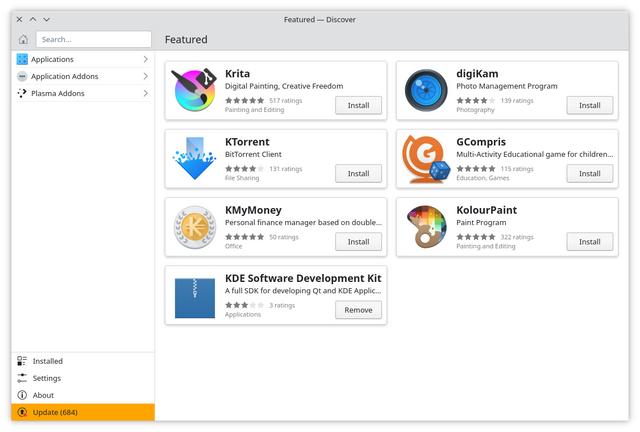Expand the Applications category chevron

pos(146,59)
